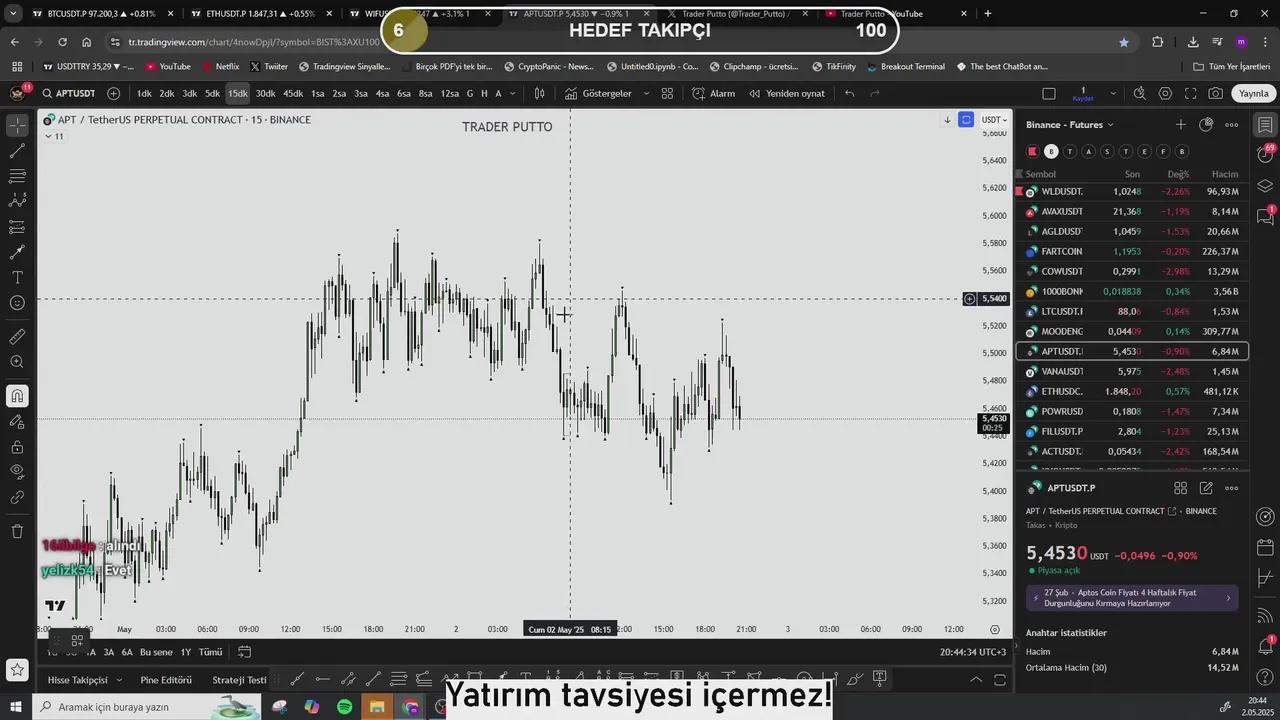Select the crosshair cursor tool

click(17, 125)
